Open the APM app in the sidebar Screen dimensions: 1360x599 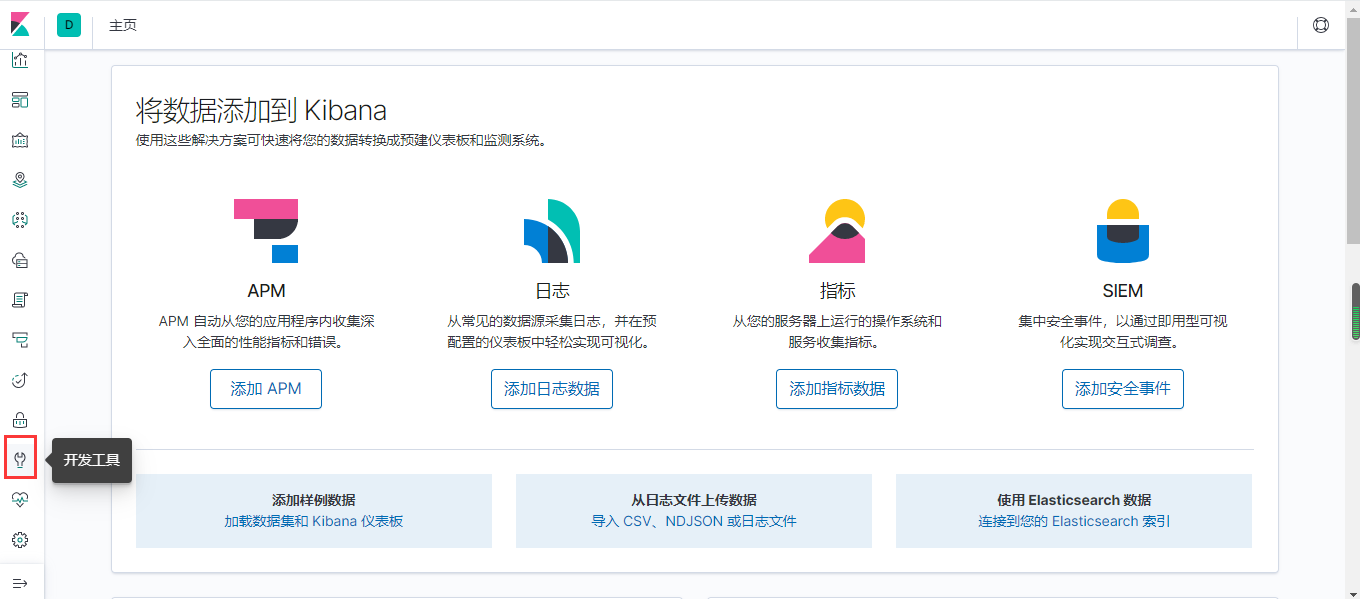[x=20, y=340]
